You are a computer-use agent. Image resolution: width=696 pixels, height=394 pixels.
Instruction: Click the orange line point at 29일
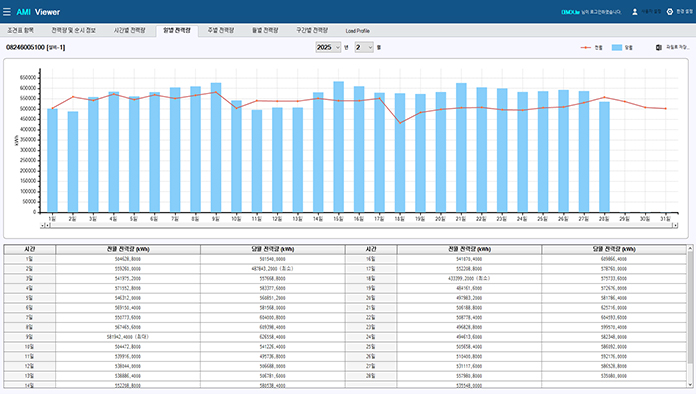click(x=625, y=102)
